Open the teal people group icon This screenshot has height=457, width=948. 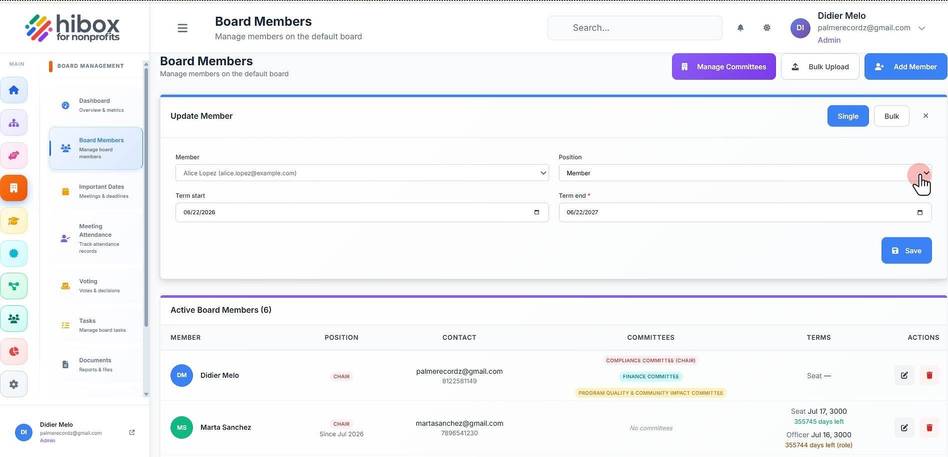coord(14,319)
